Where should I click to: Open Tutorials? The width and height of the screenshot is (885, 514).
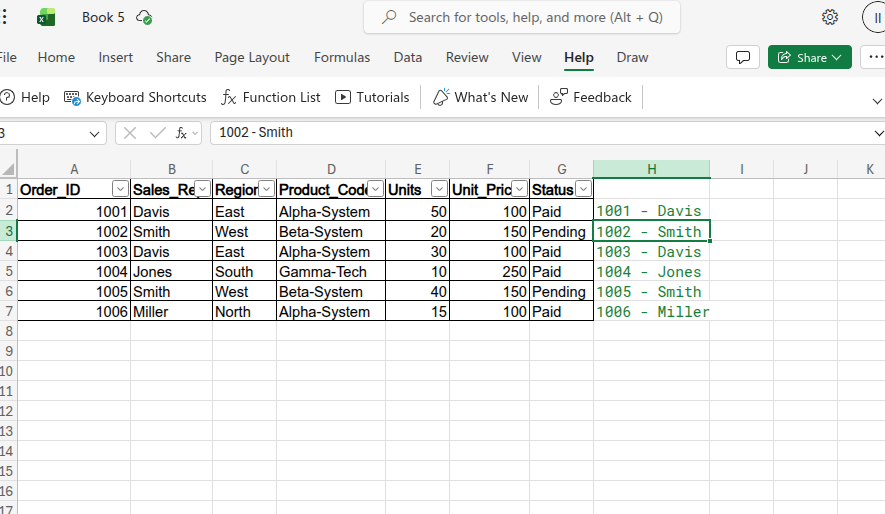click(x=372, y=98)
